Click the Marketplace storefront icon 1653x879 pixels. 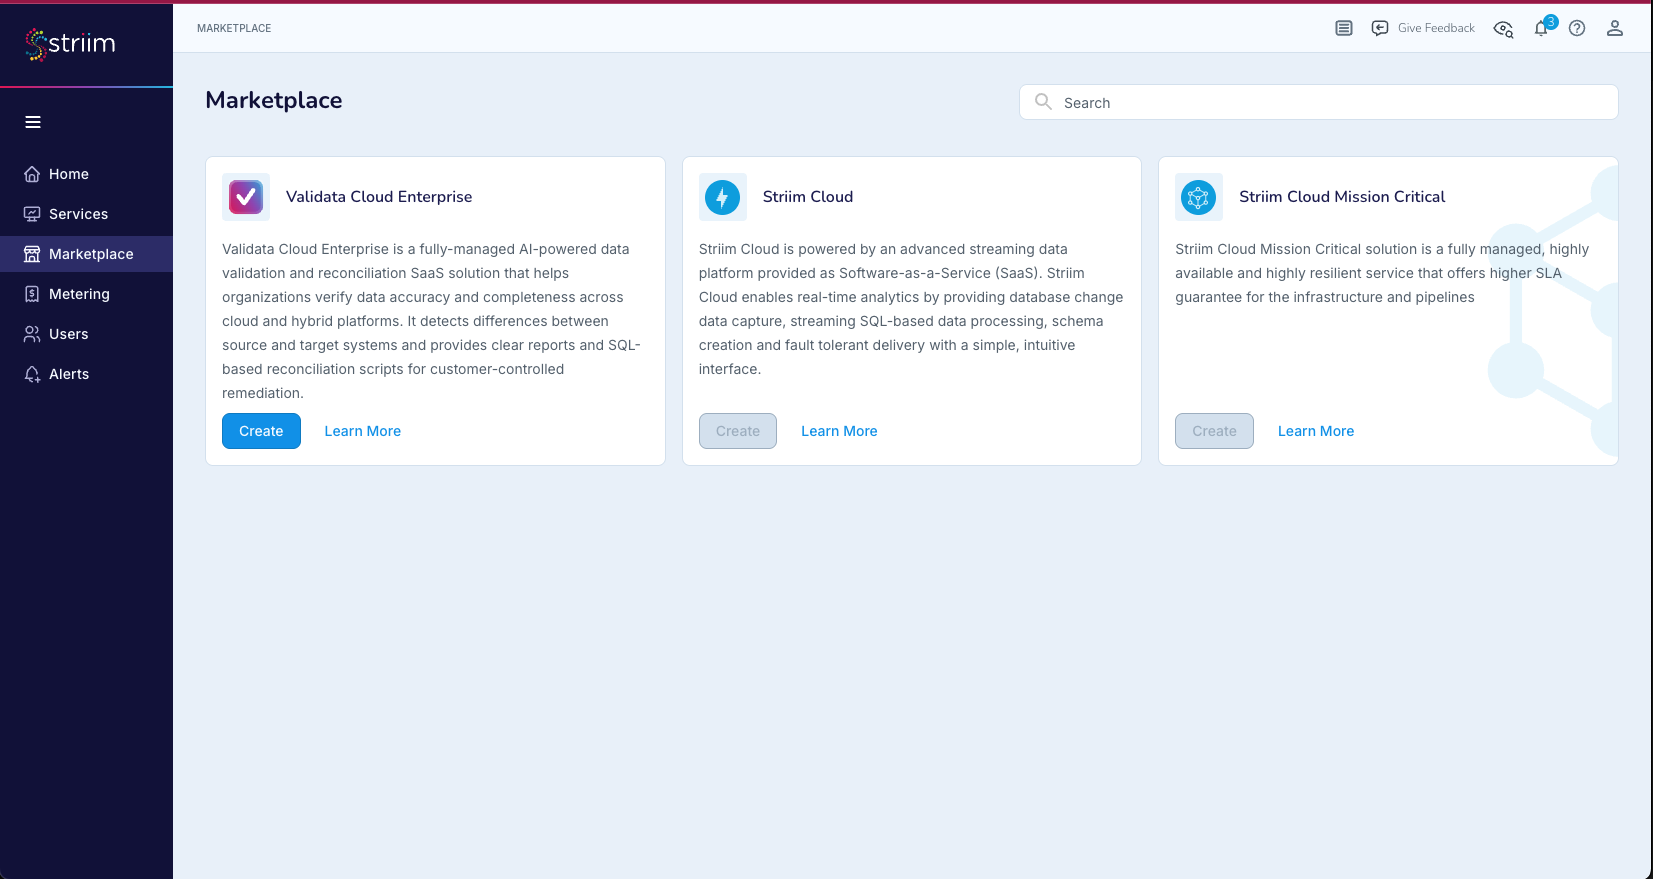32,254
